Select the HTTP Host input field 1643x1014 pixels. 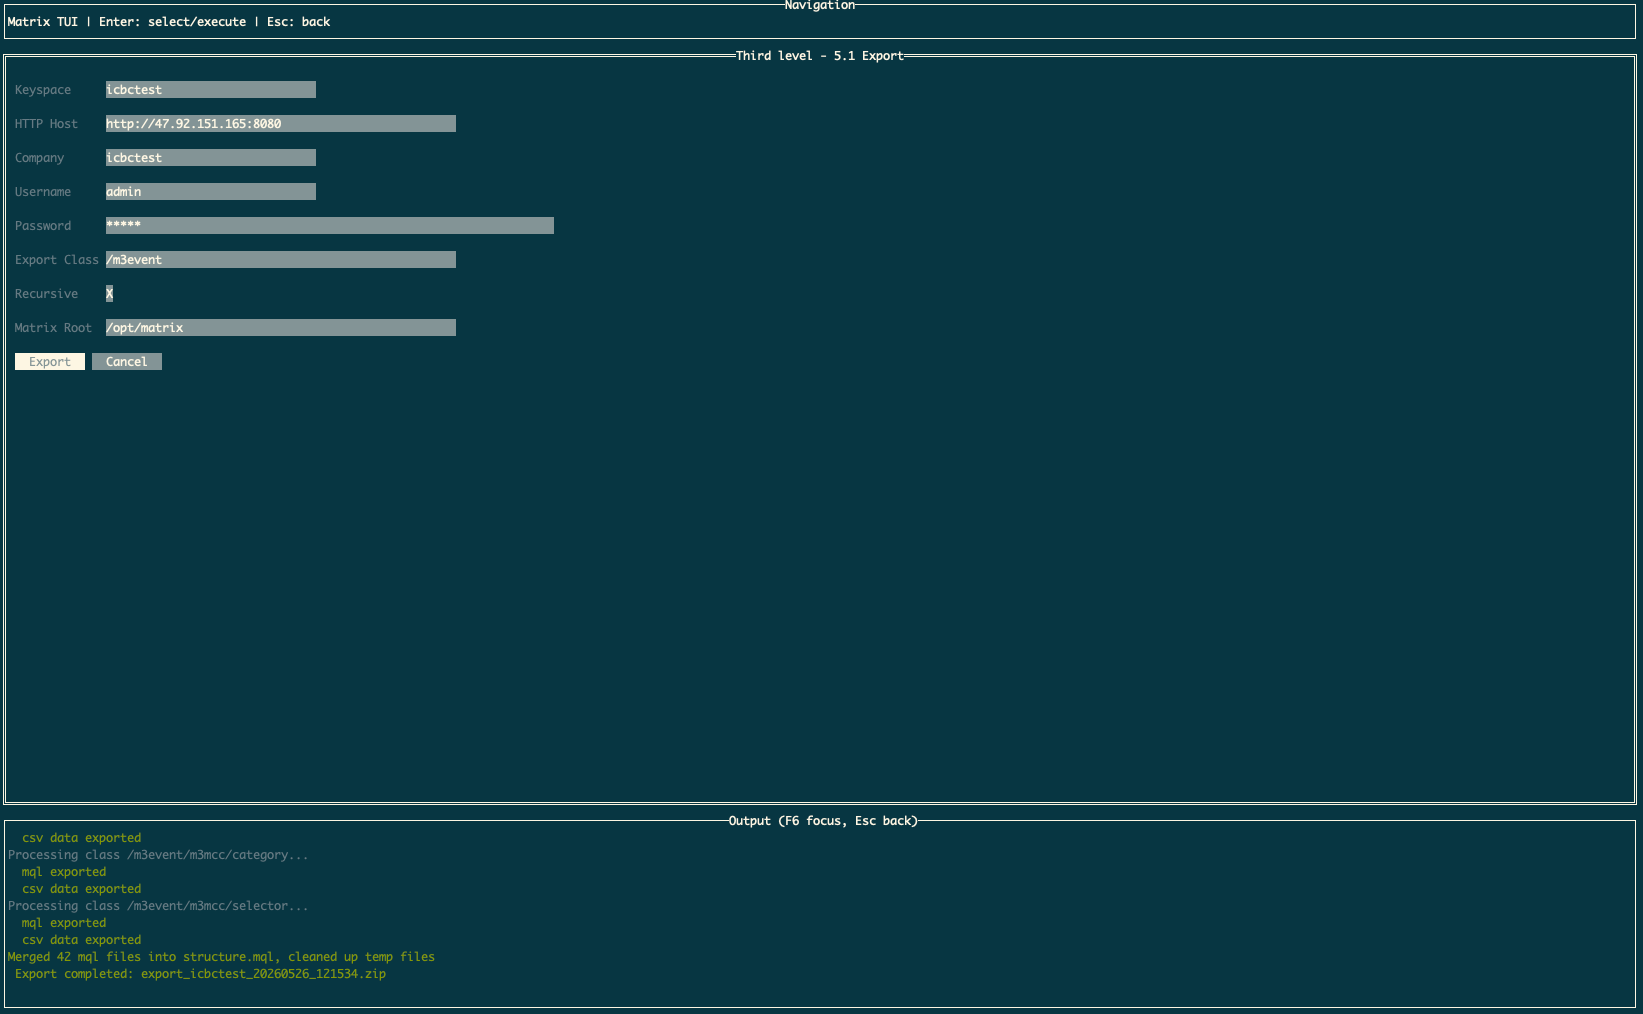point(281,124)
